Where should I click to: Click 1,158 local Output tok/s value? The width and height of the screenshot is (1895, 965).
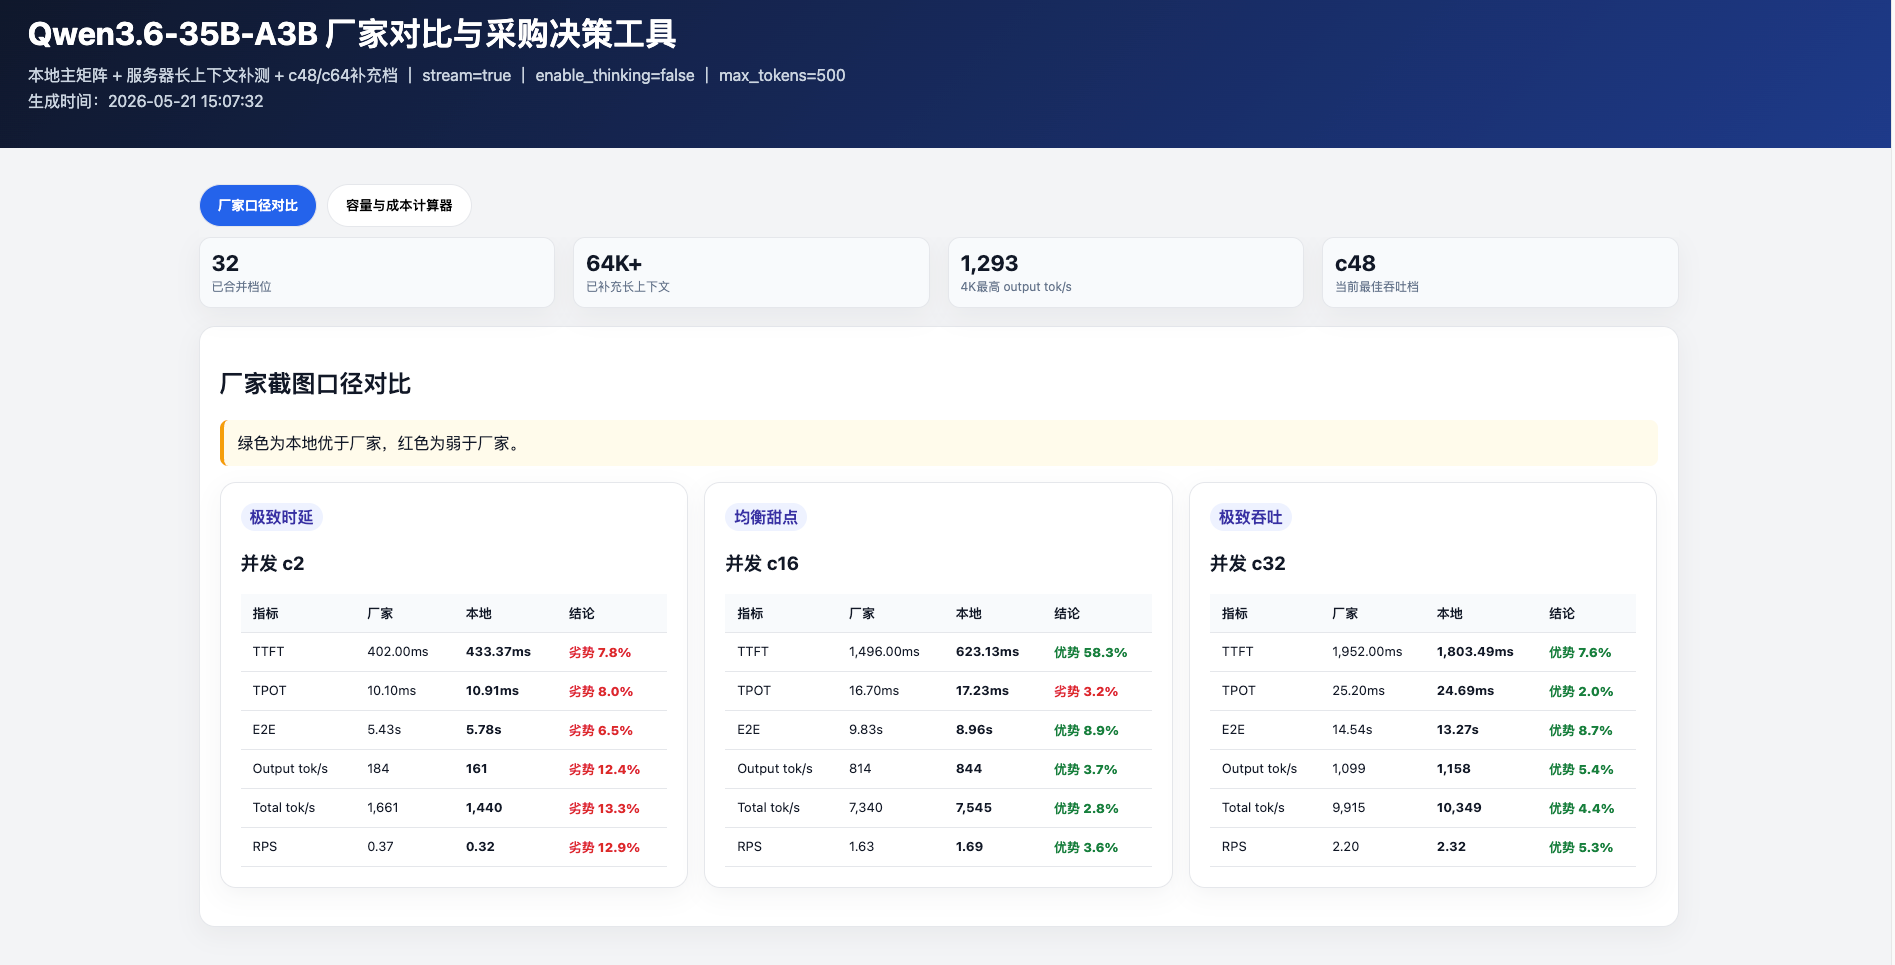[x=1454, y=769]
